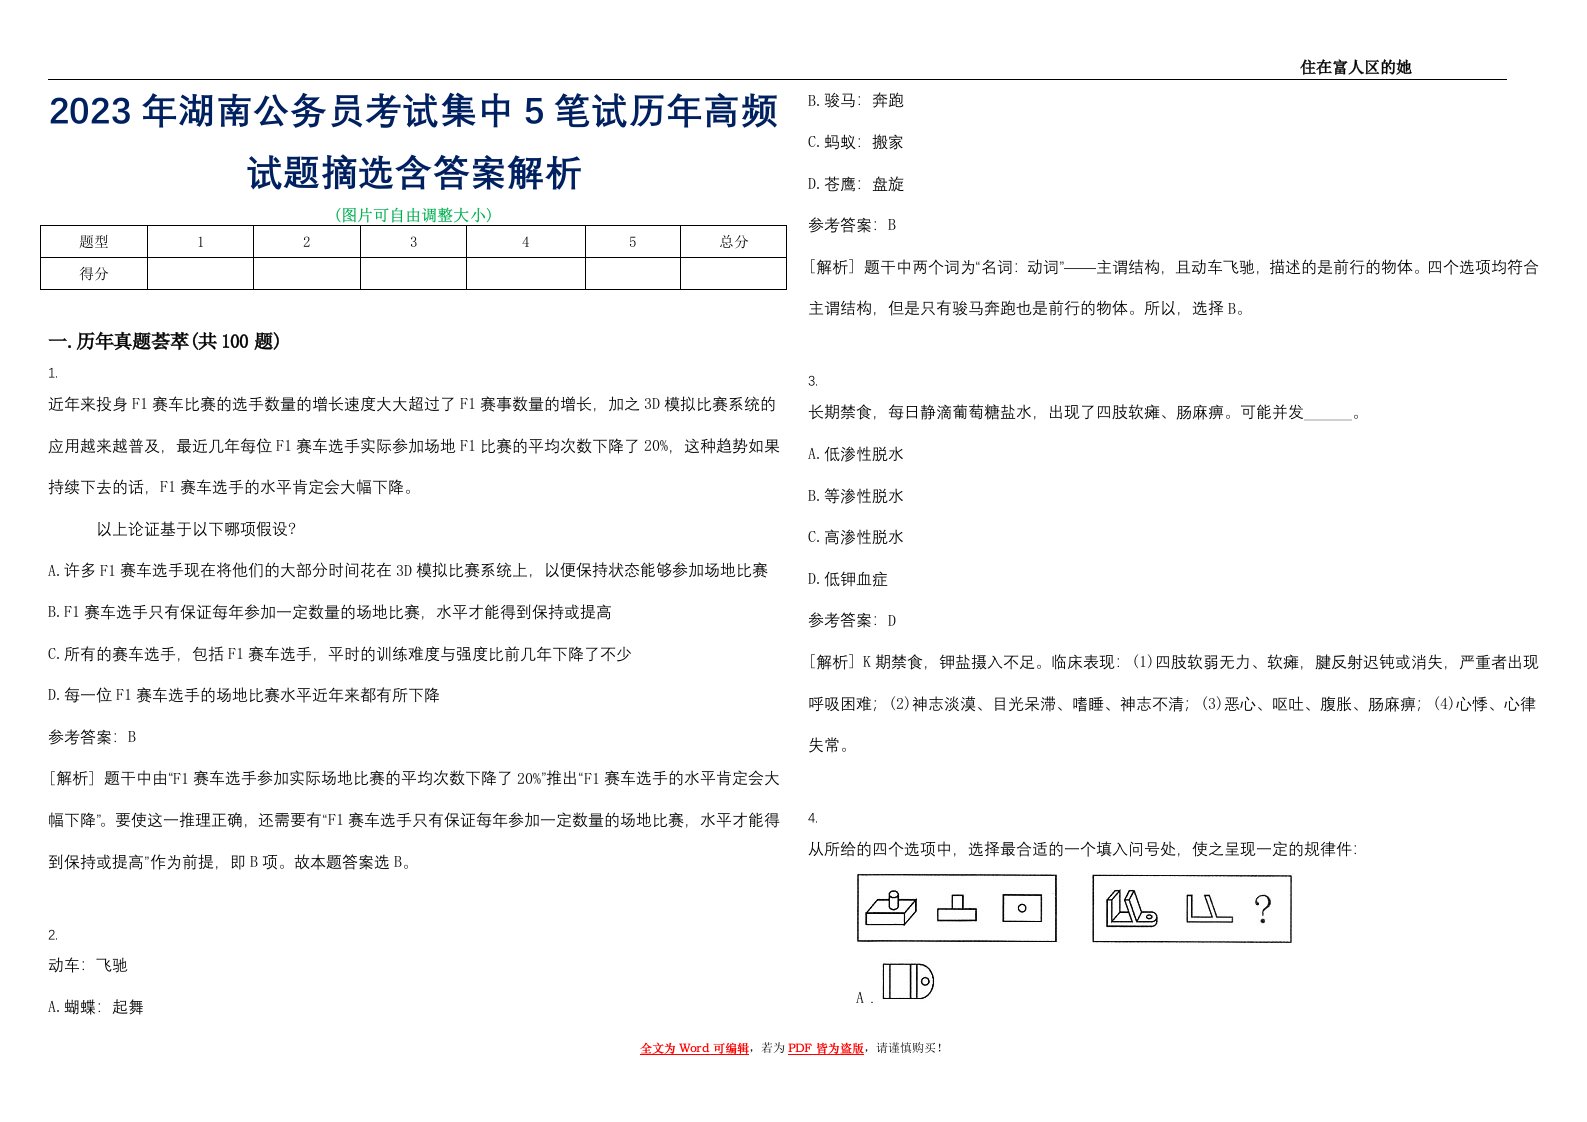Screen dimensions: 1587x1122
Task: Click question 4 instruction 从所给的四个选项中
Action: coord(1083,849)
